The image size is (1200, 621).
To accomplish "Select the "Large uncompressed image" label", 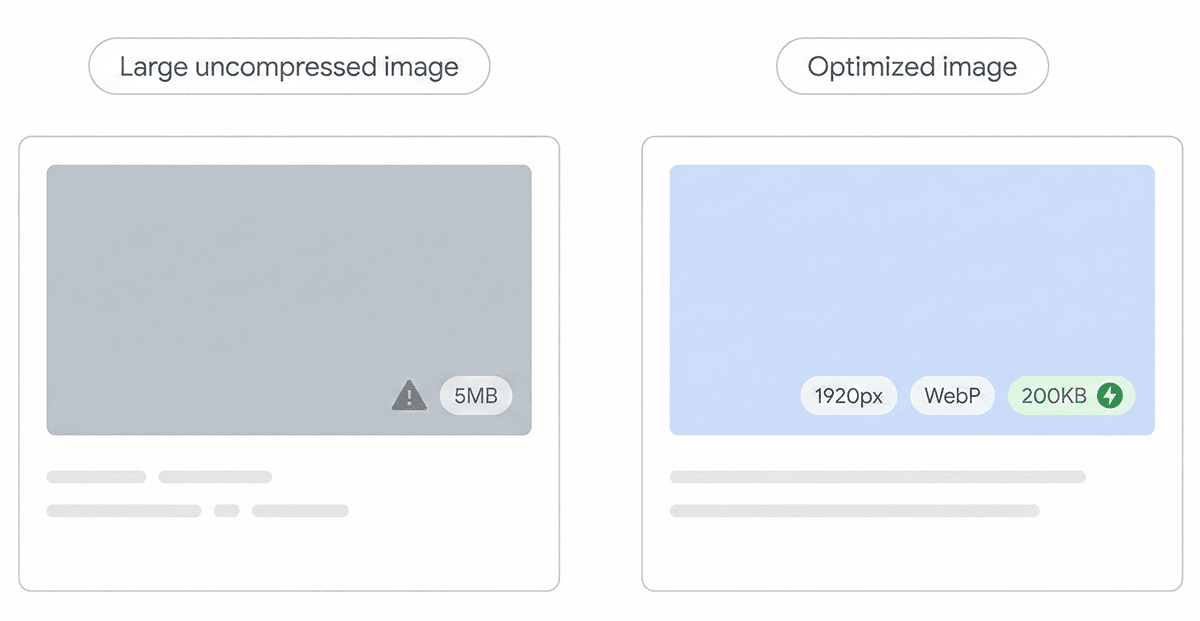I will (289, 68).
